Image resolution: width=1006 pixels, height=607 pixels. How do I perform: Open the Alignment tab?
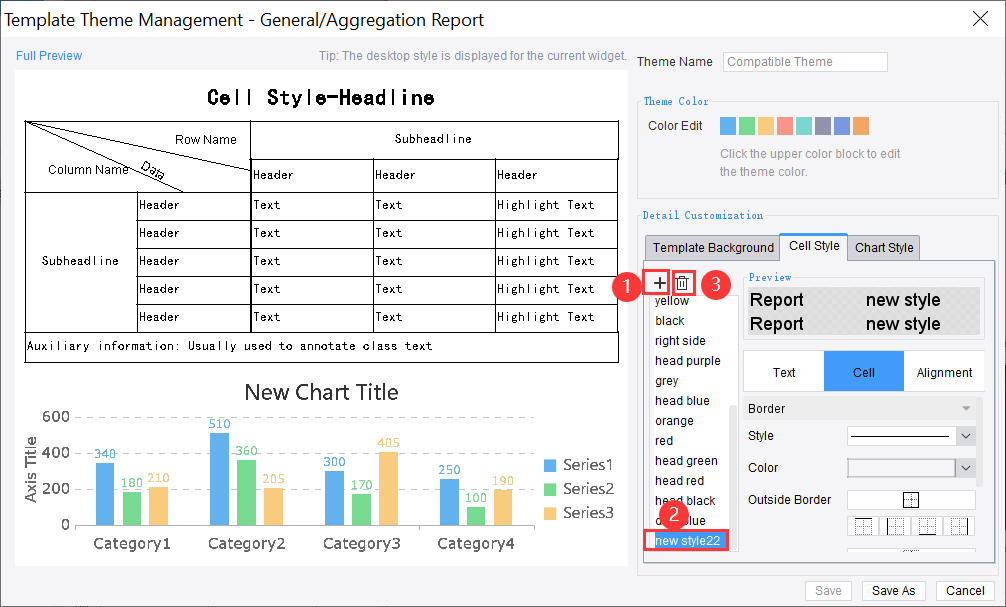[x=944, y=371]
